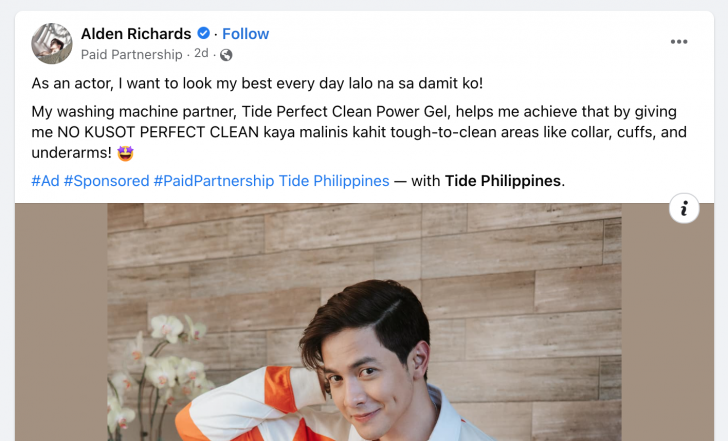Click the globe public audience icon
The height and width of the screenshot is (441, 728).
click(x=226, y=55)
